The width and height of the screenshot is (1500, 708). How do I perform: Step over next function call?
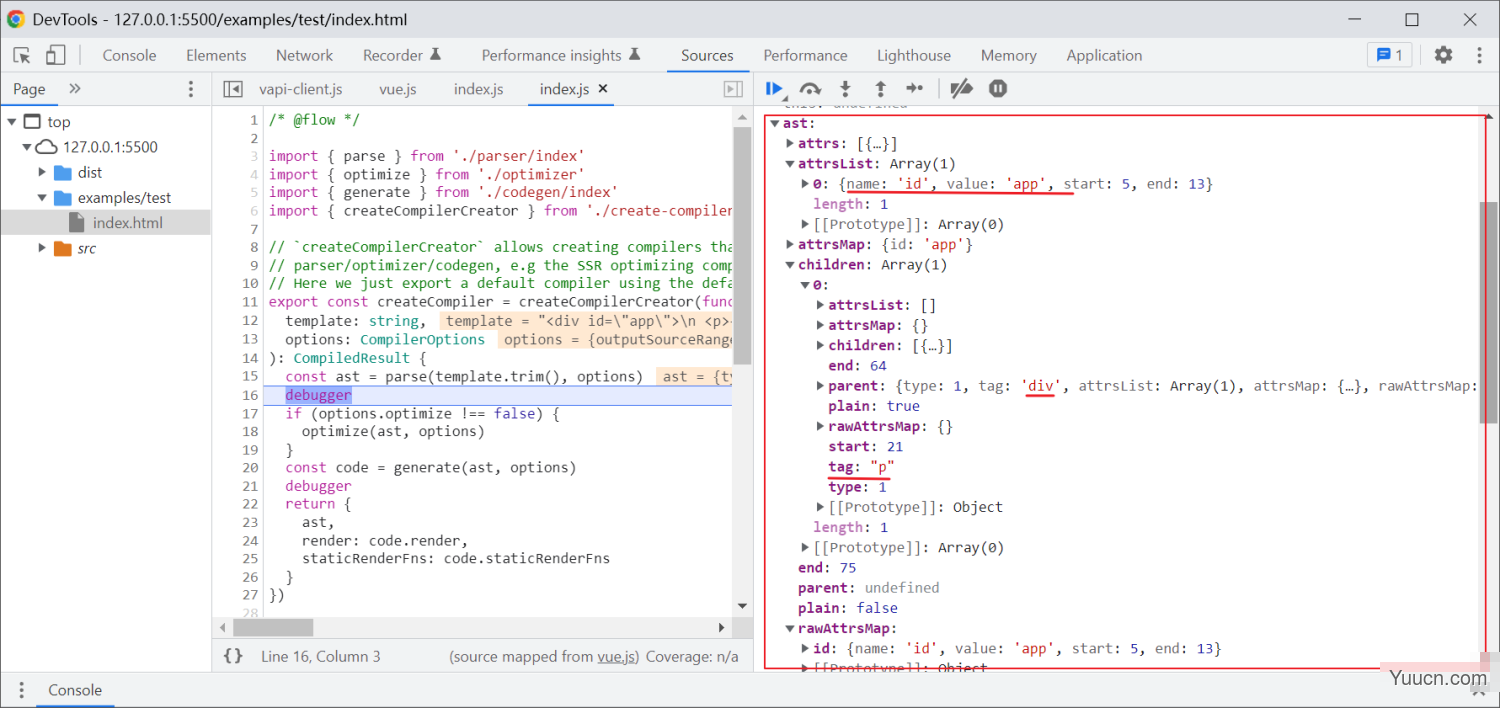[x=810, y=89]
